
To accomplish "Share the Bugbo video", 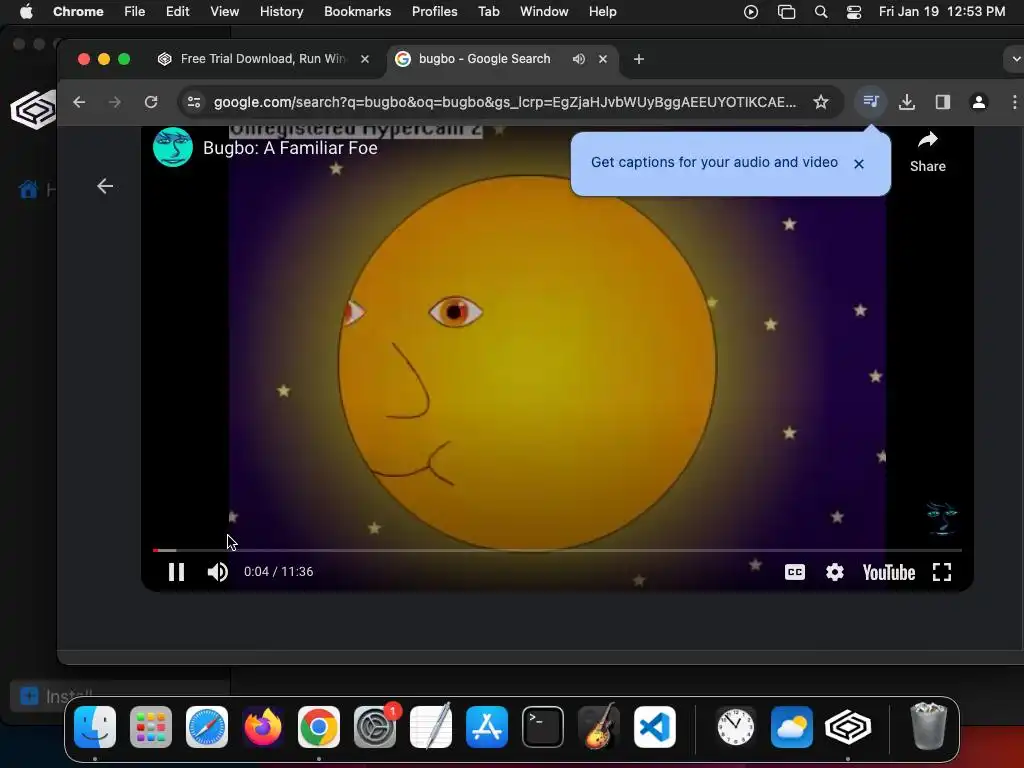I will tap(927, 152).
